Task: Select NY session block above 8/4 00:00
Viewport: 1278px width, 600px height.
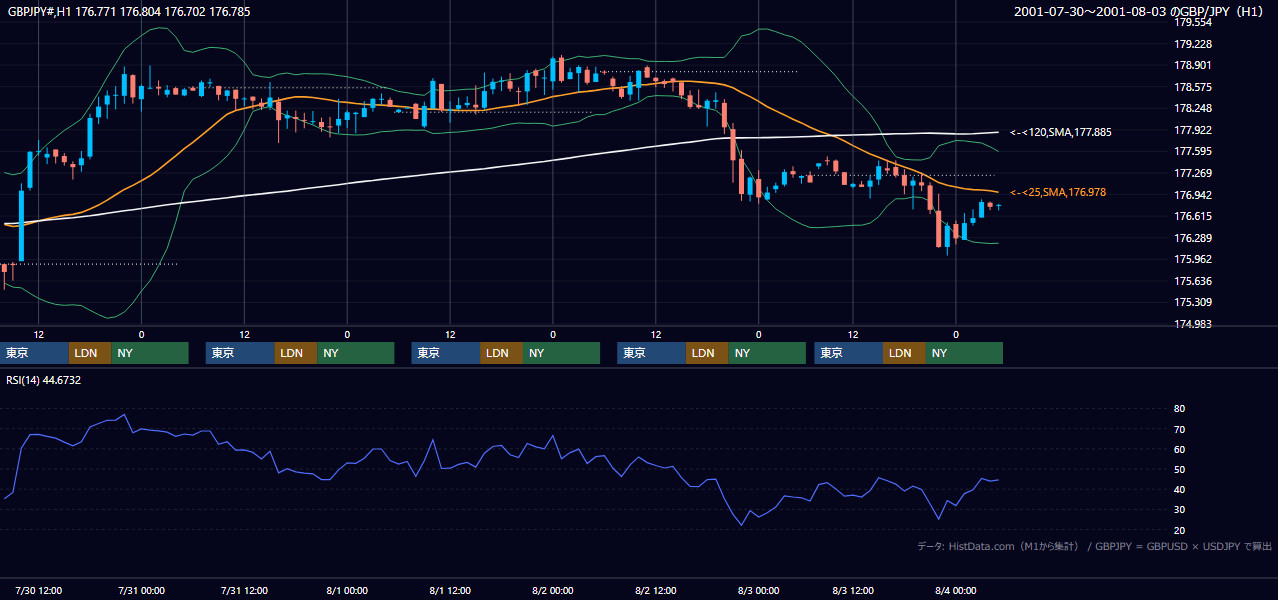Action: pyautogui.click(x=964, y=353)
